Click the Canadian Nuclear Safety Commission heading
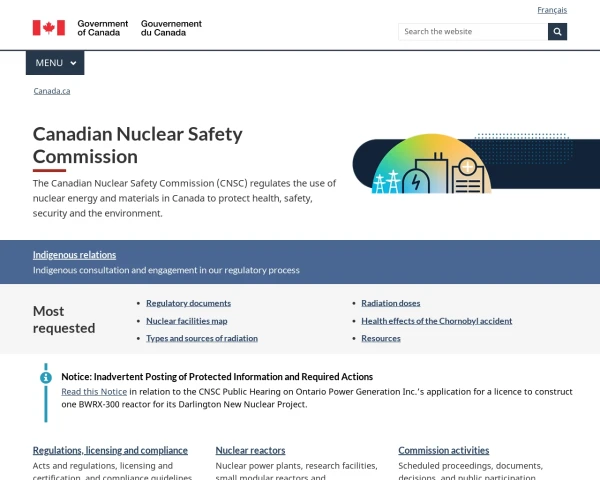 pyautogui.click(x=138, y=145)
